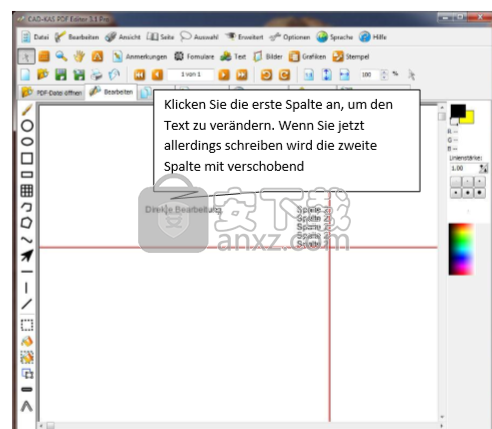Select the pencil freehand drawing tool
The image size is (492, 429).
click(x=27, y=110)
